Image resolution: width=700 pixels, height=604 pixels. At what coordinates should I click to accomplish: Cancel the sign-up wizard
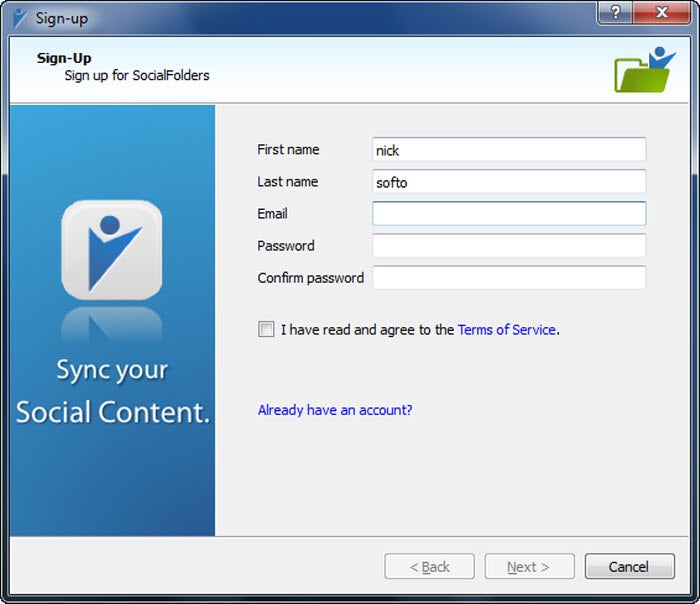coord(629,567)
